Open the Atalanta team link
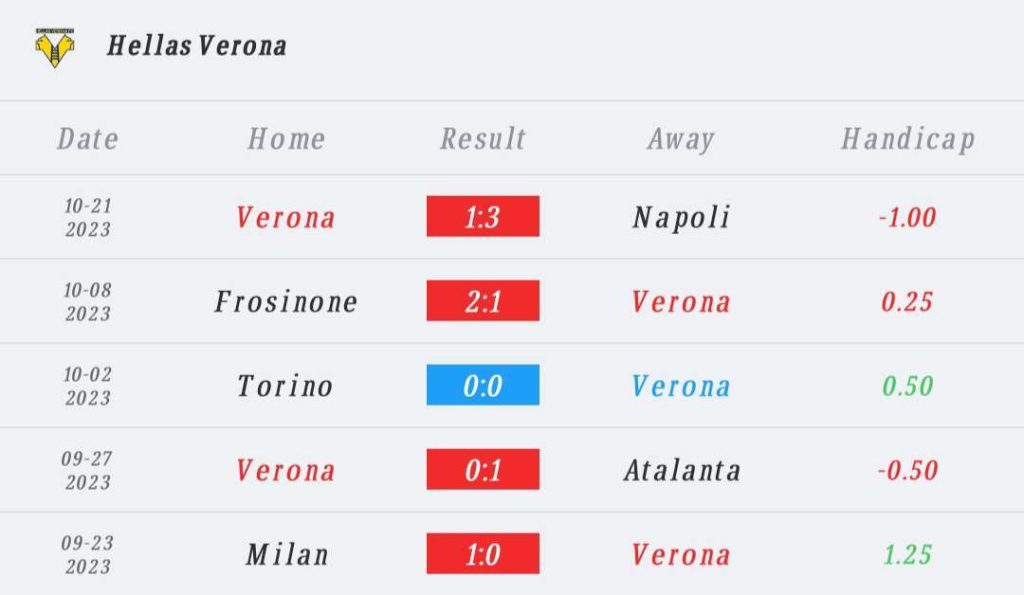The image size is (1024, 595). click(x=682, y=470)
